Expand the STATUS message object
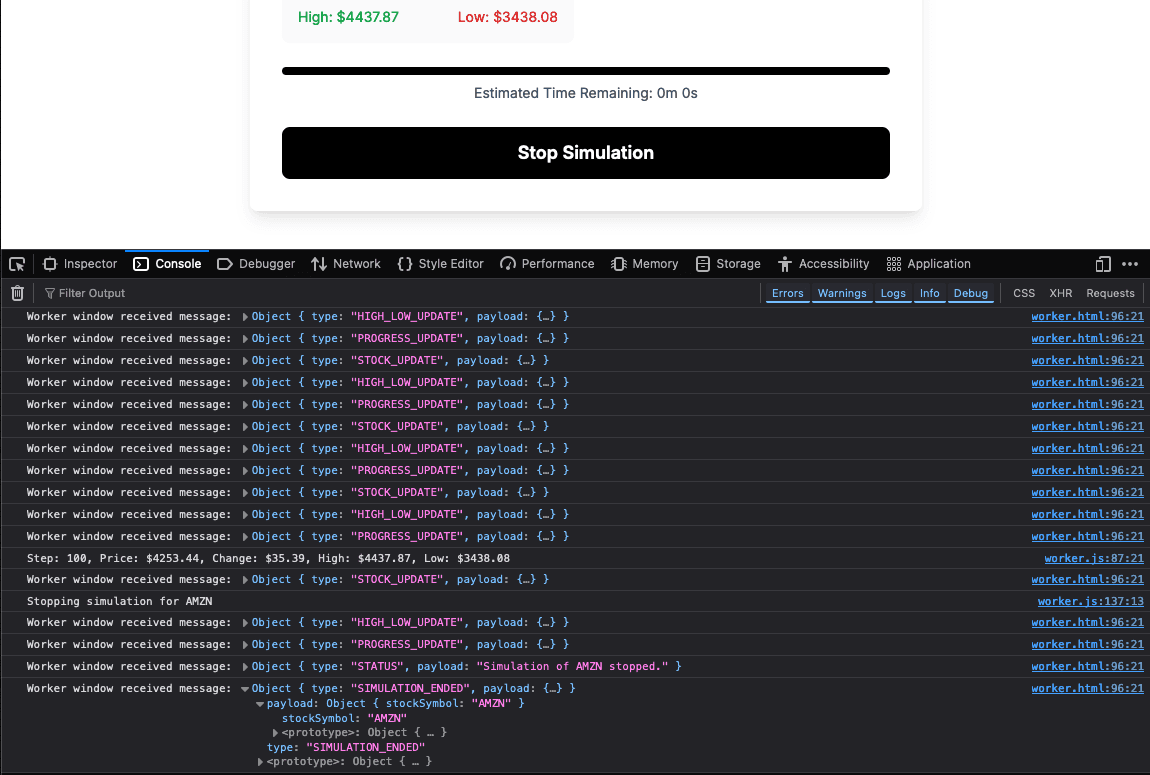 [246, 667]
